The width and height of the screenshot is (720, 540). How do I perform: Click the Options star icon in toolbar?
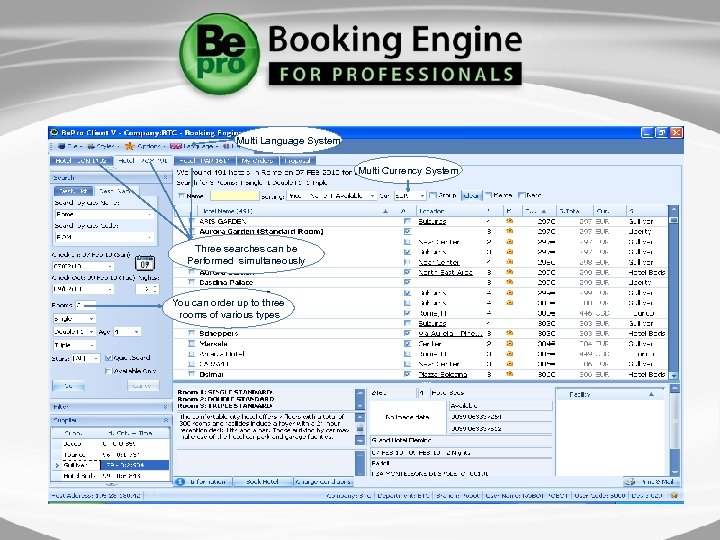(129, 146)
